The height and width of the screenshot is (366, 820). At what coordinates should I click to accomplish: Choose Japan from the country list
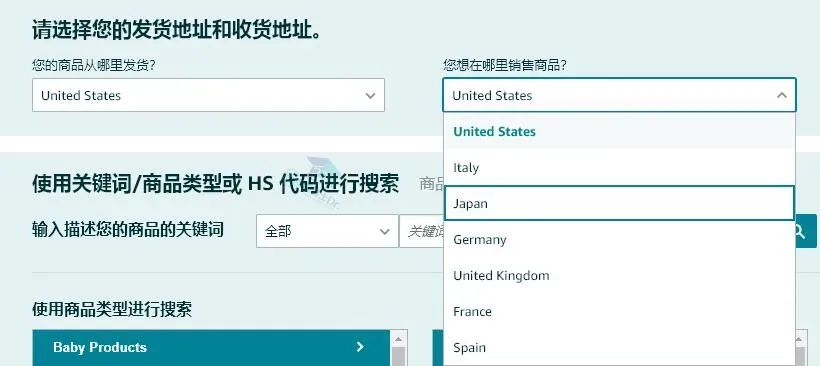click(619, 203)
